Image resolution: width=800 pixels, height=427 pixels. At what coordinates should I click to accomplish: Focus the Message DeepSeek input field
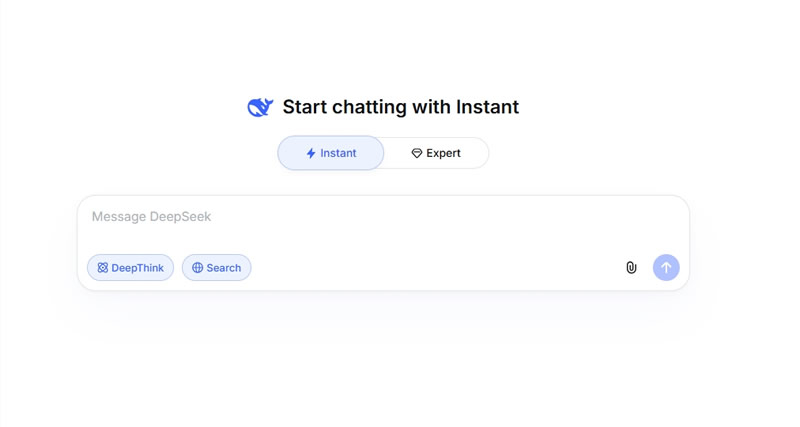pyautogui.click(x=383, y=228)
